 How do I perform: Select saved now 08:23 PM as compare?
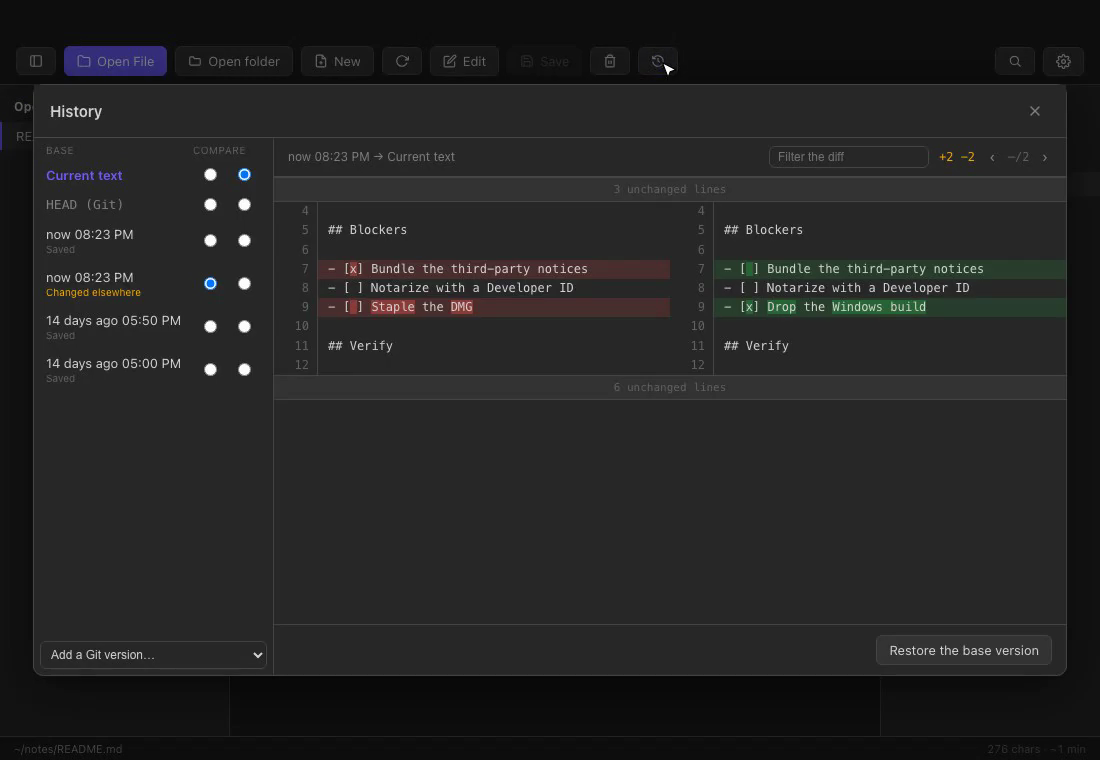tap(244, 240)
